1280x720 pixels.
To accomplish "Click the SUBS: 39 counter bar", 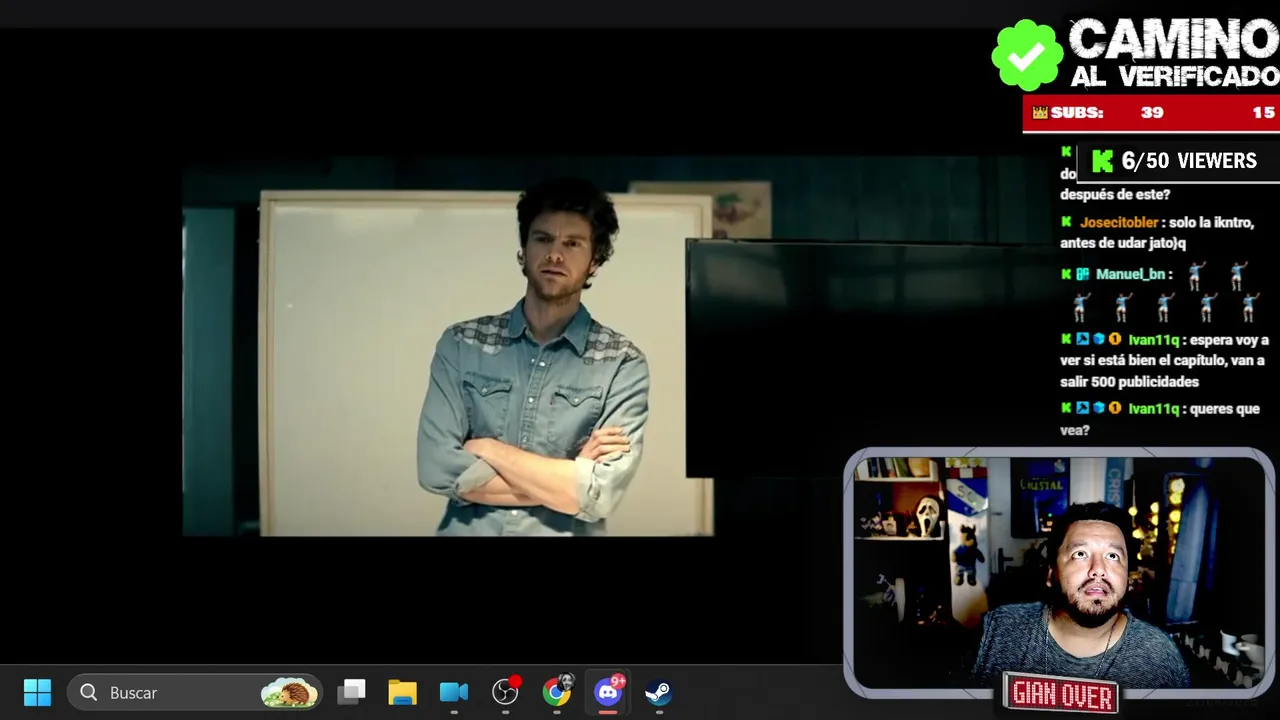I will click(x=1151, y=113).
